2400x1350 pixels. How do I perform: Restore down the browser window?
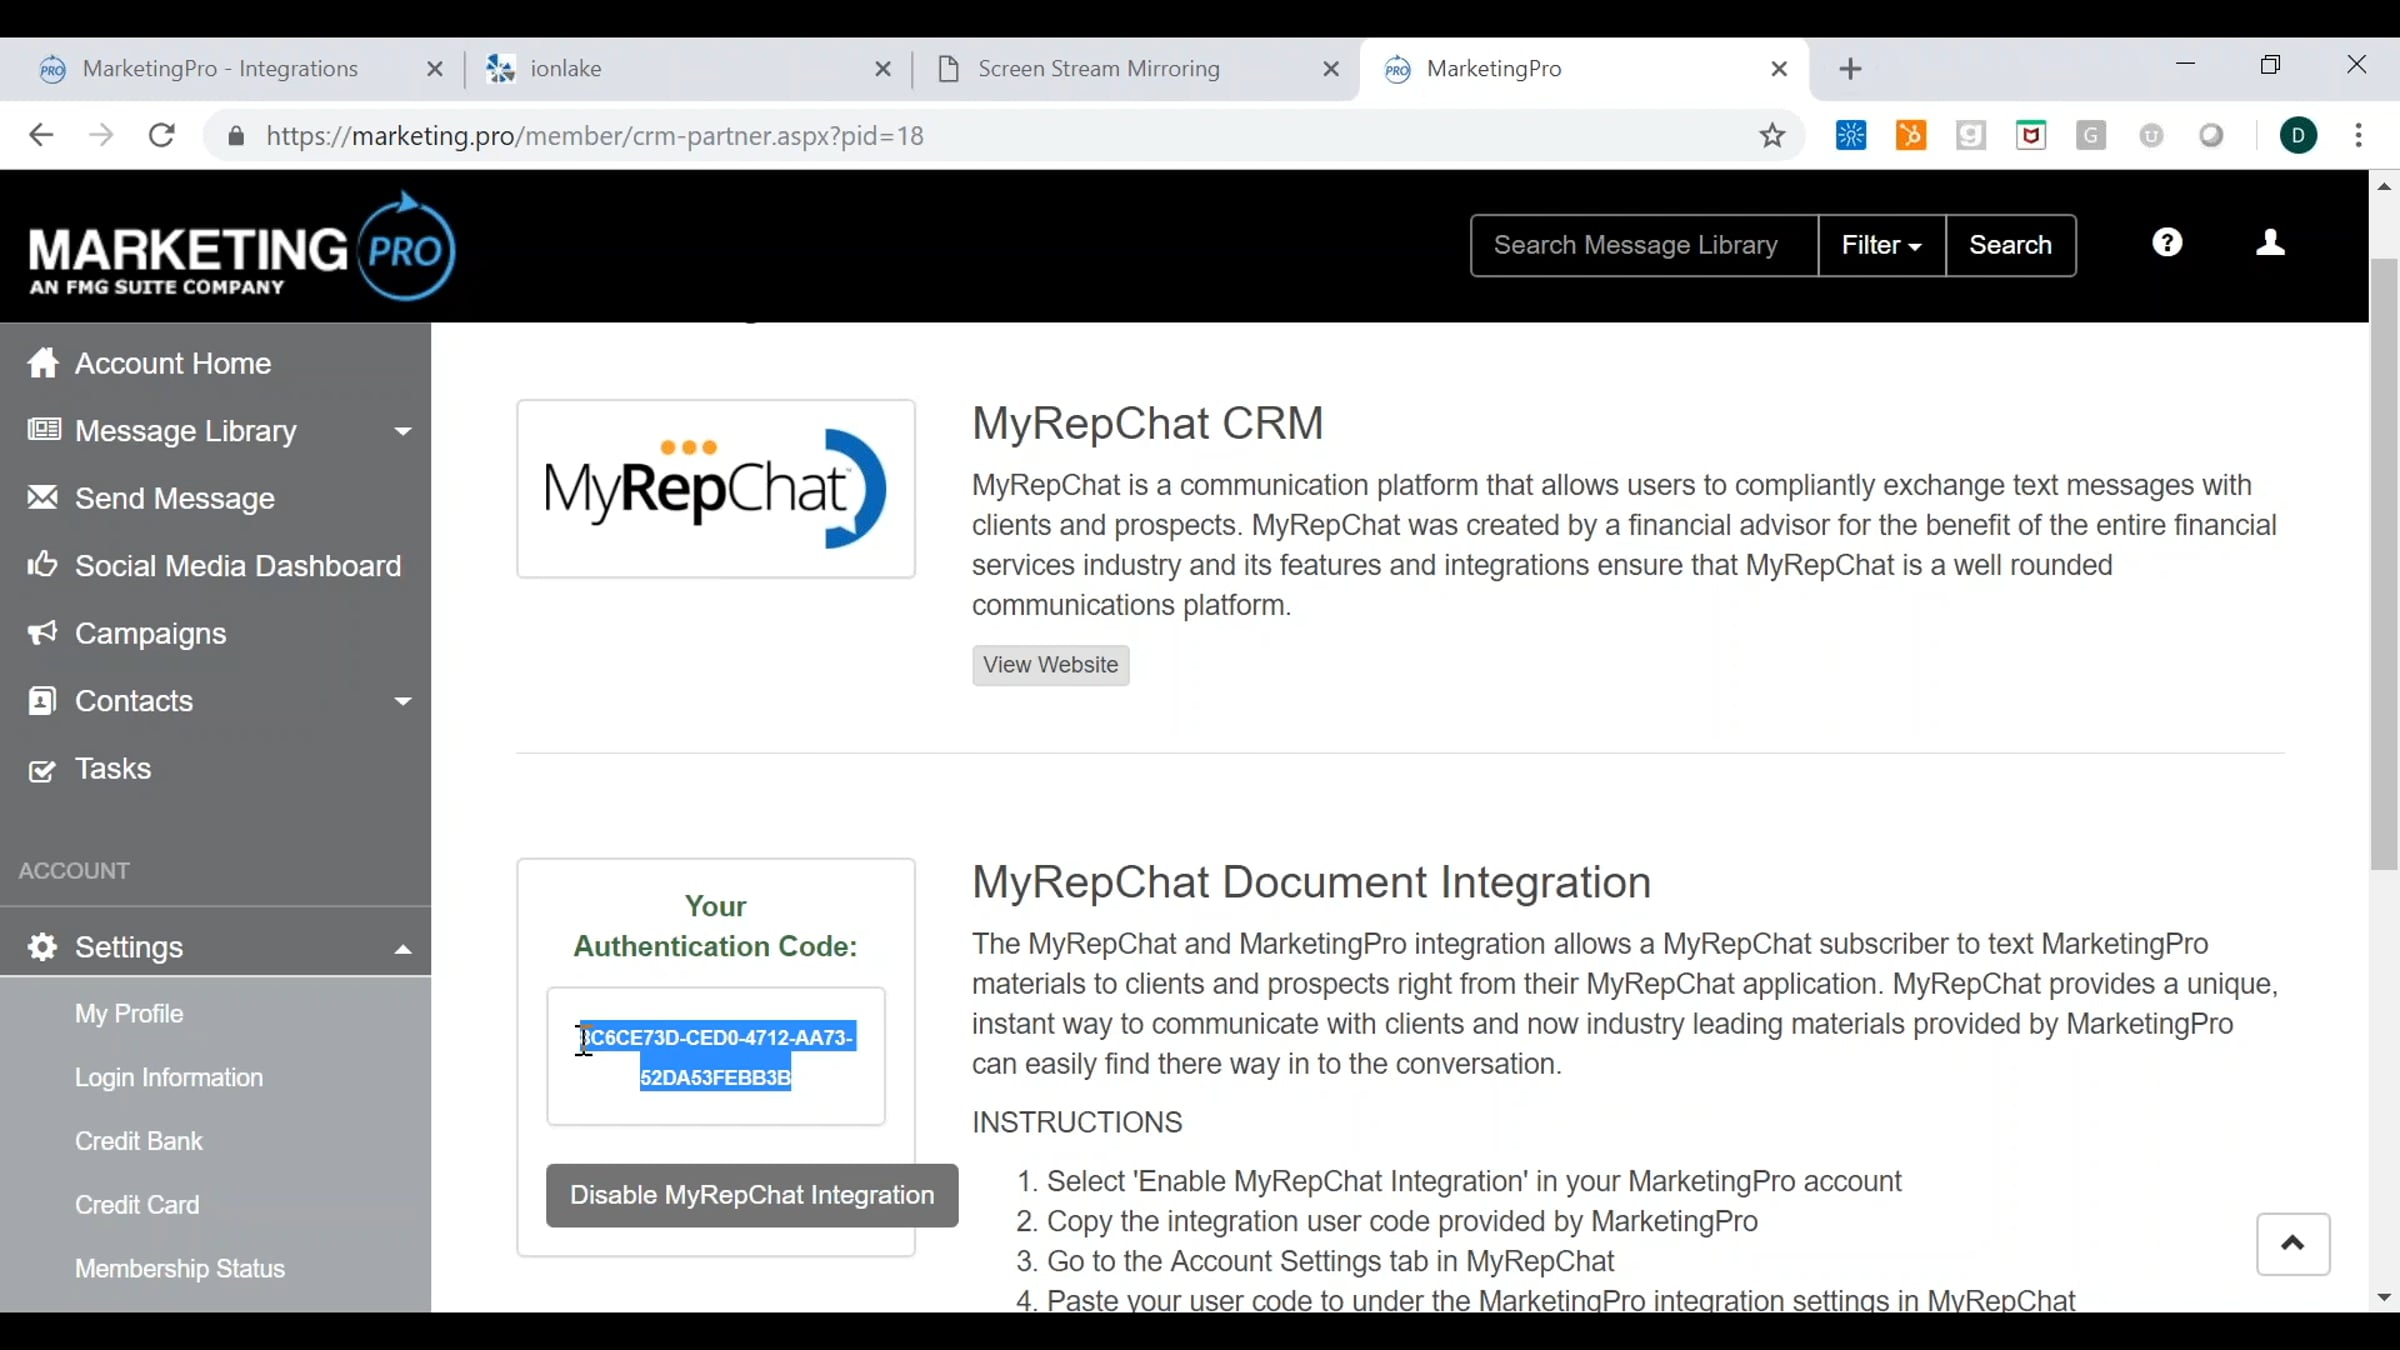click(x=2270, y=64)
